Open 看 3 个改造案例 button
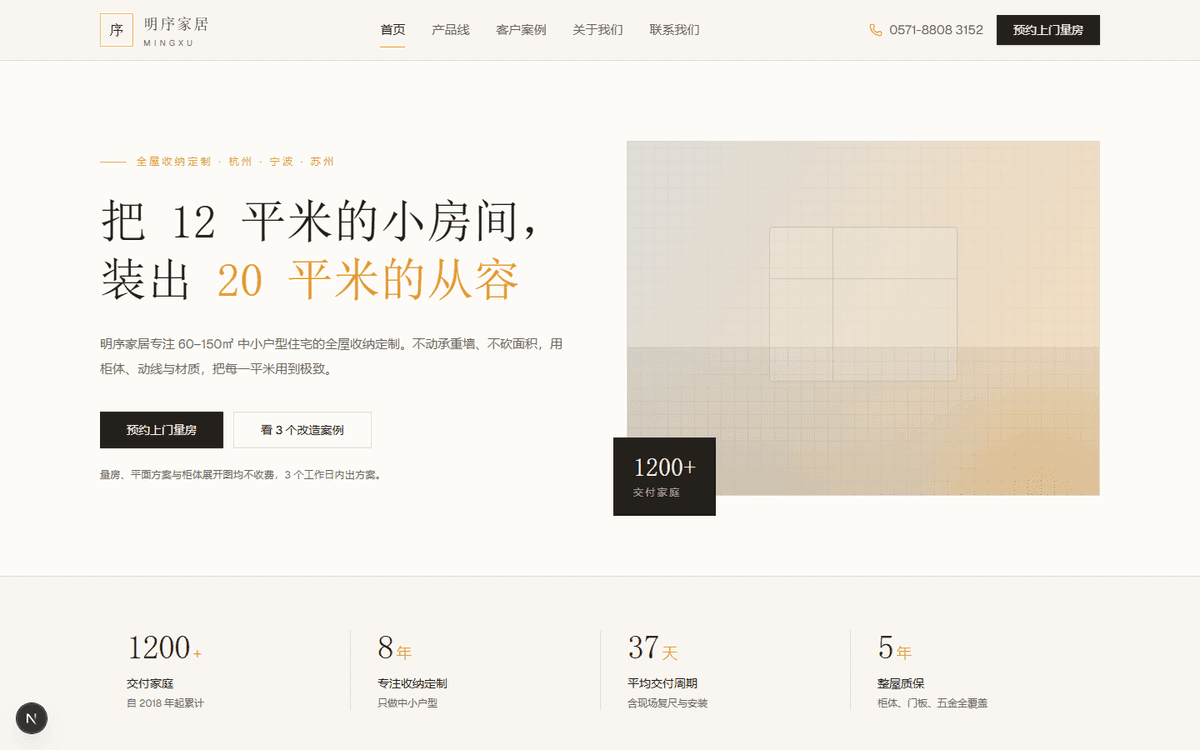Screen dimensions: 1200x750 click(302, 430)
